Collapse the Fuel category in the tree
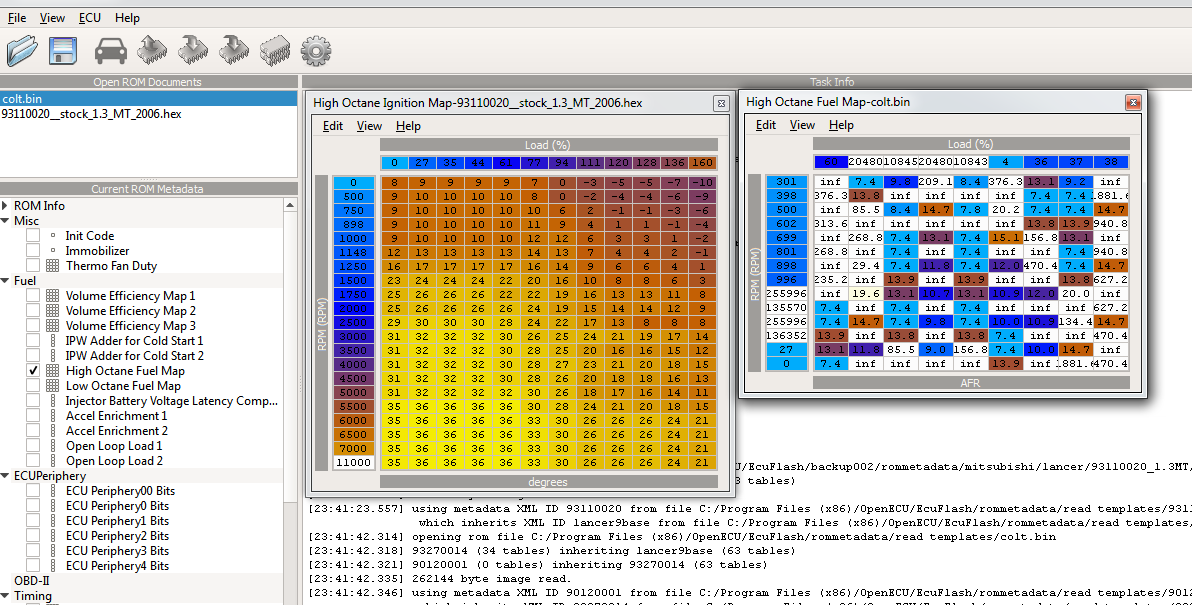Viewport: 1192px width, 605px height. tap(6, 281)
